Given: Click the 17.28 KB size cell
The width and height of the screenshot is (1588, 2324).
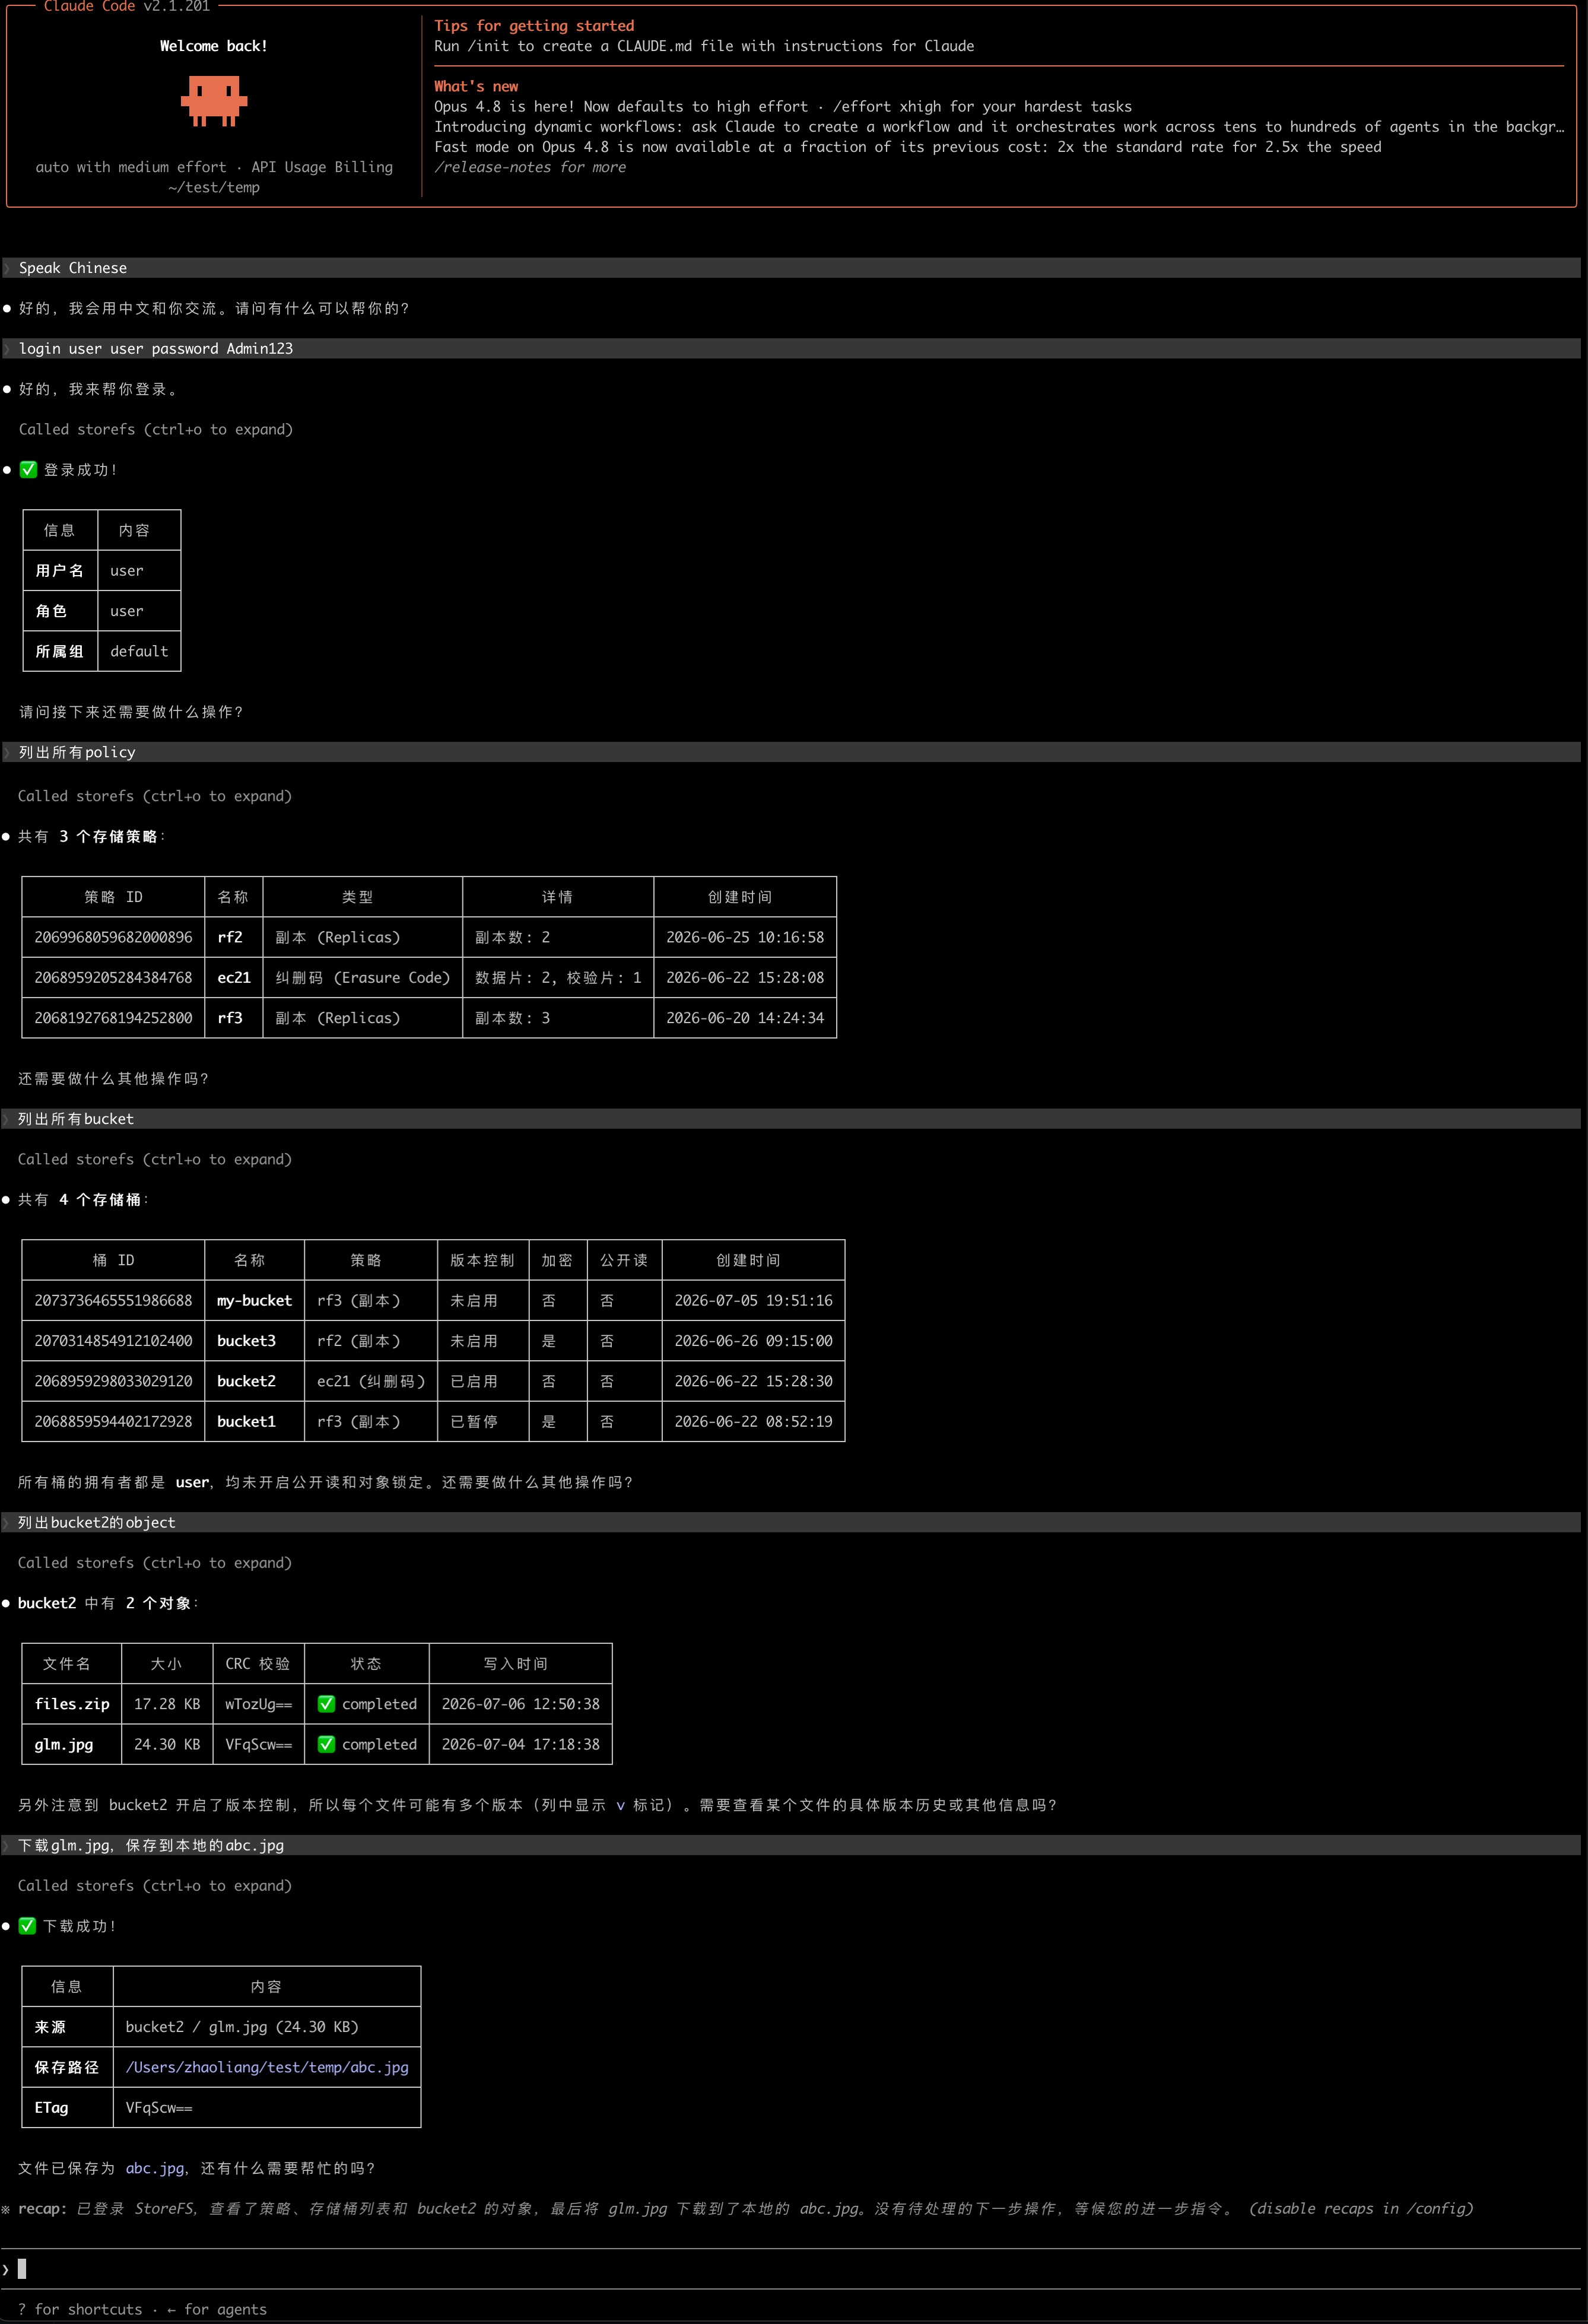Looking at the screenshot, I should click(x=167, y=1703).
